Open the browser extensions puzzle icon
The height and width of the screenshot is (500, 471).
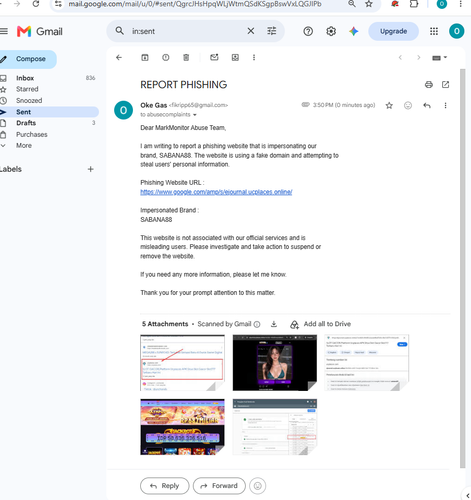point(414,4)
